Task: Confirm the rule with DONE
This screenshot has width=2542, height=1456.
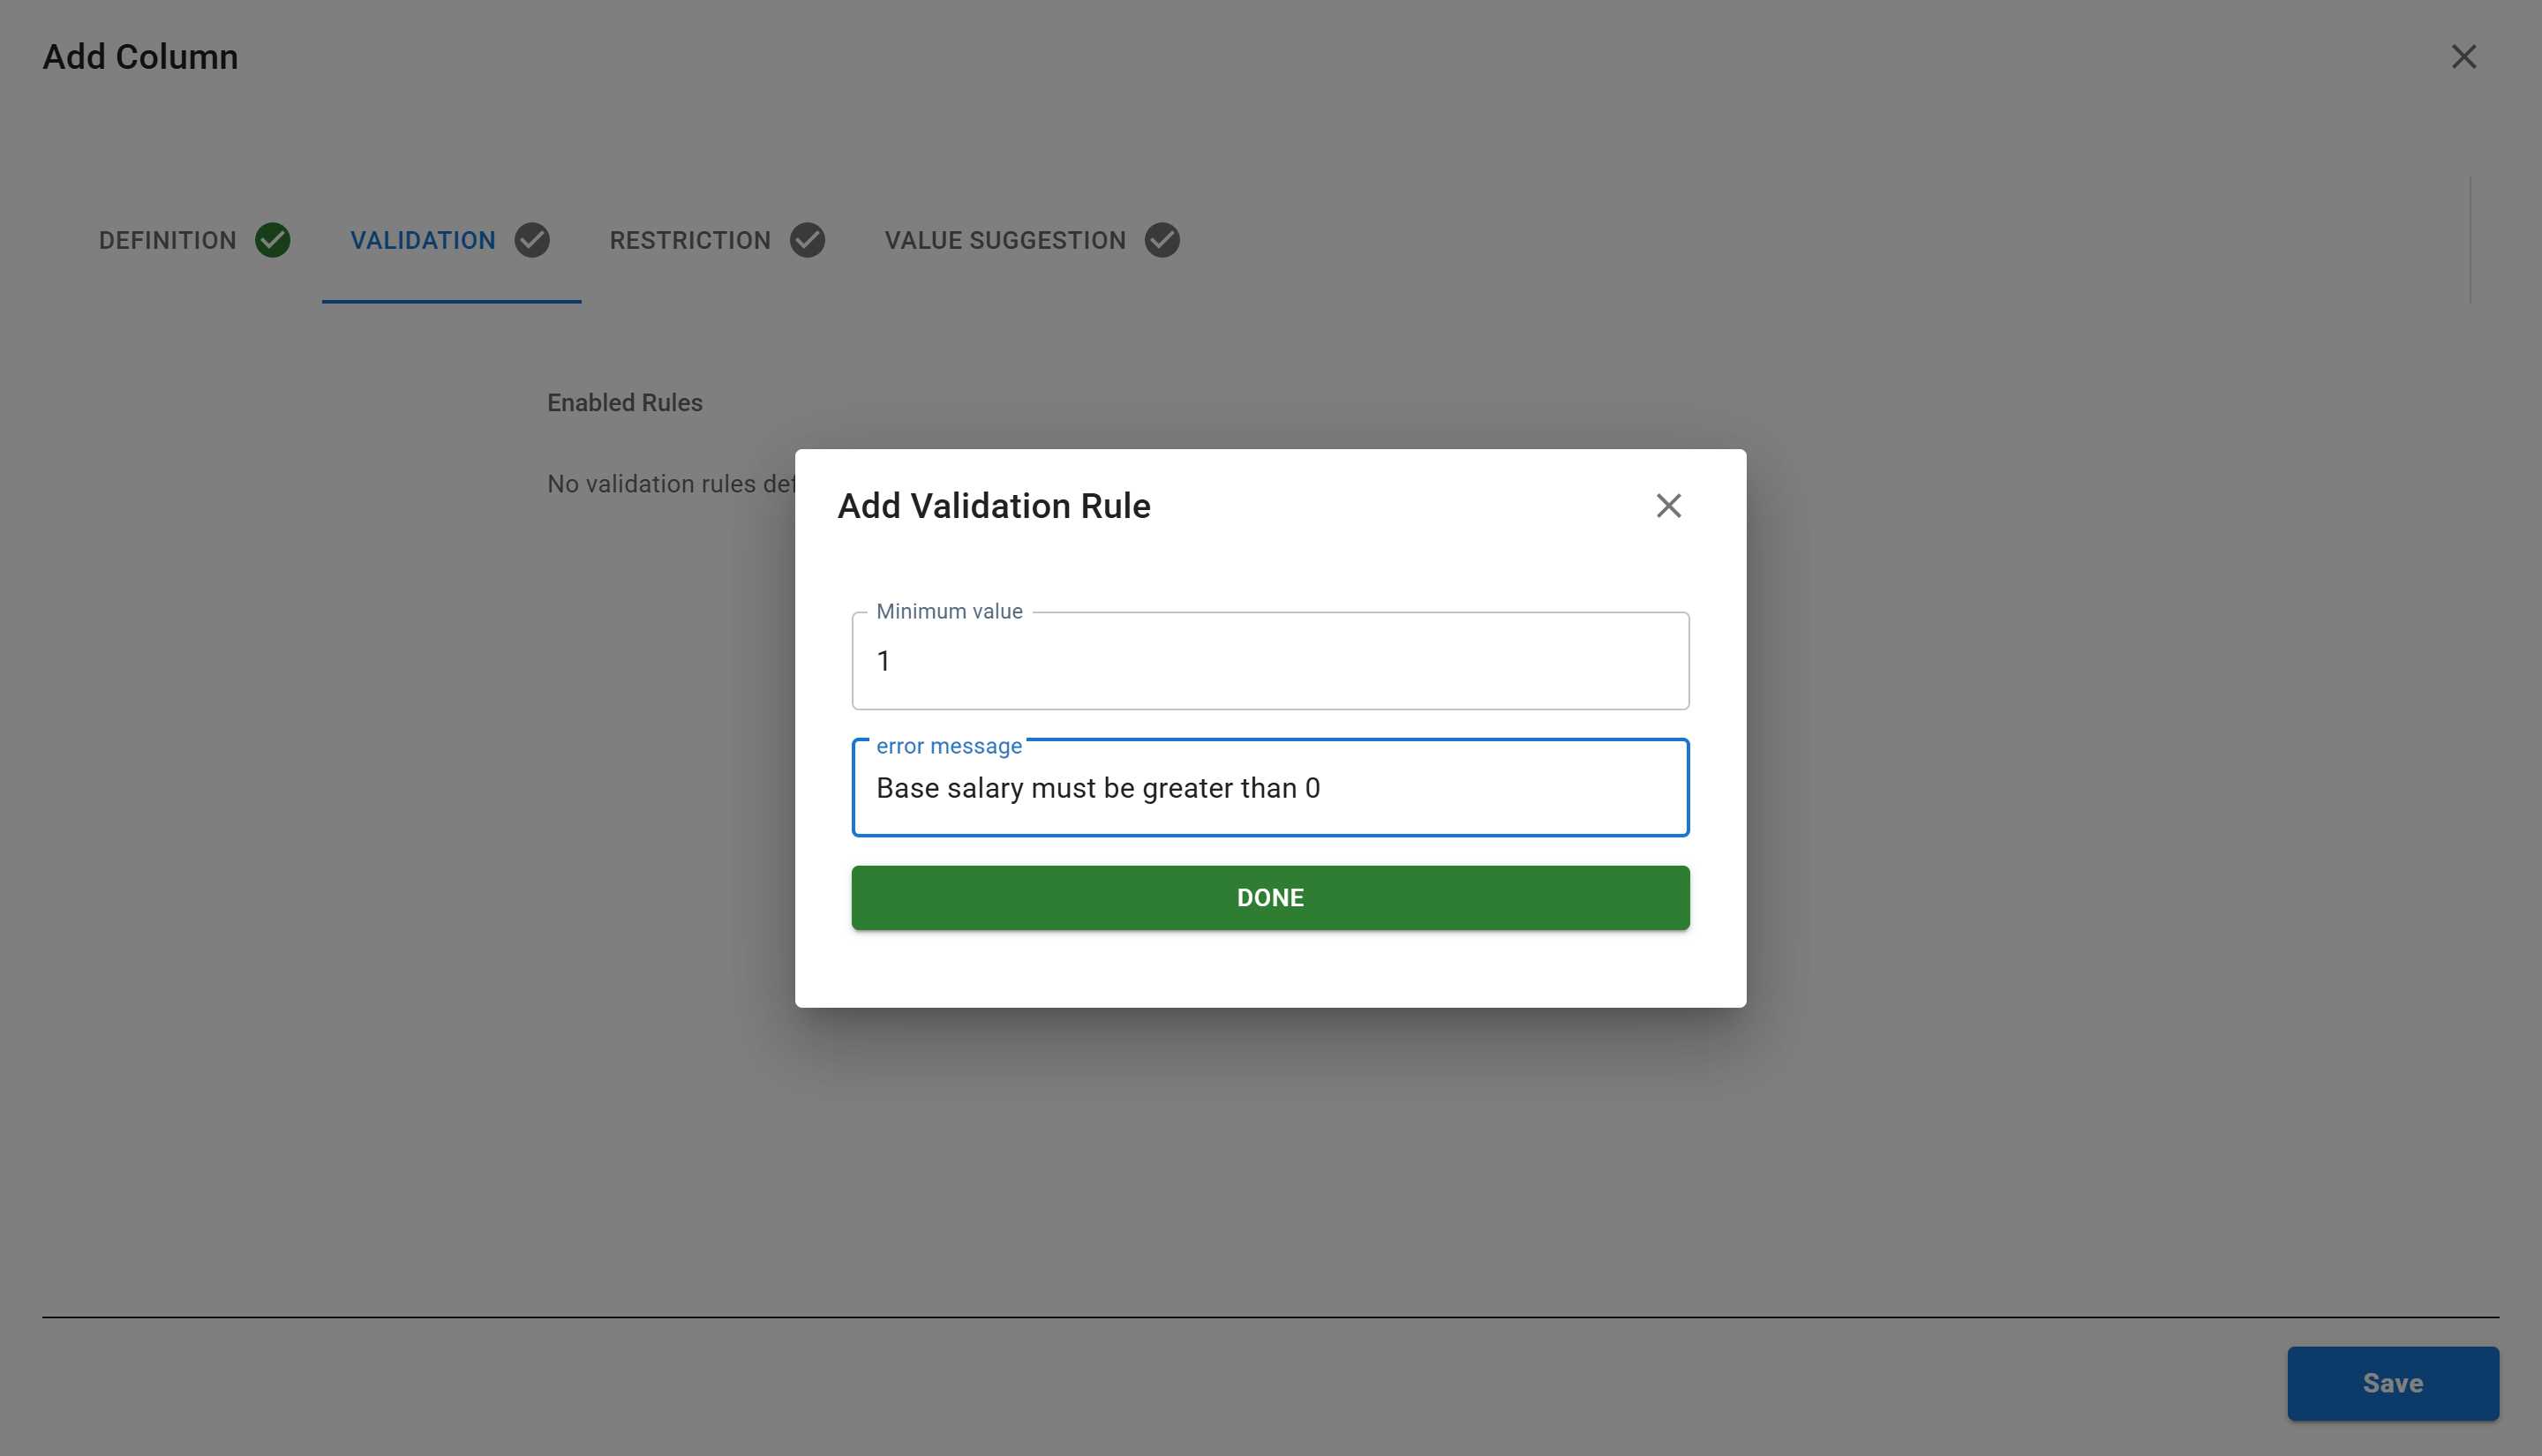Action: tap(1269, 897)
